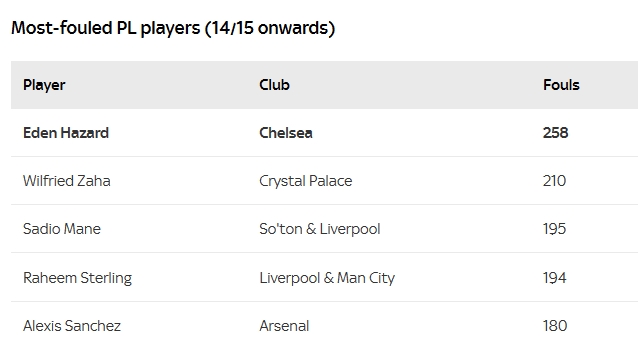Click the Most-fouled PL players title
Image resolution: width=638 pixels, height=361 pixels.
click(105, 28)
